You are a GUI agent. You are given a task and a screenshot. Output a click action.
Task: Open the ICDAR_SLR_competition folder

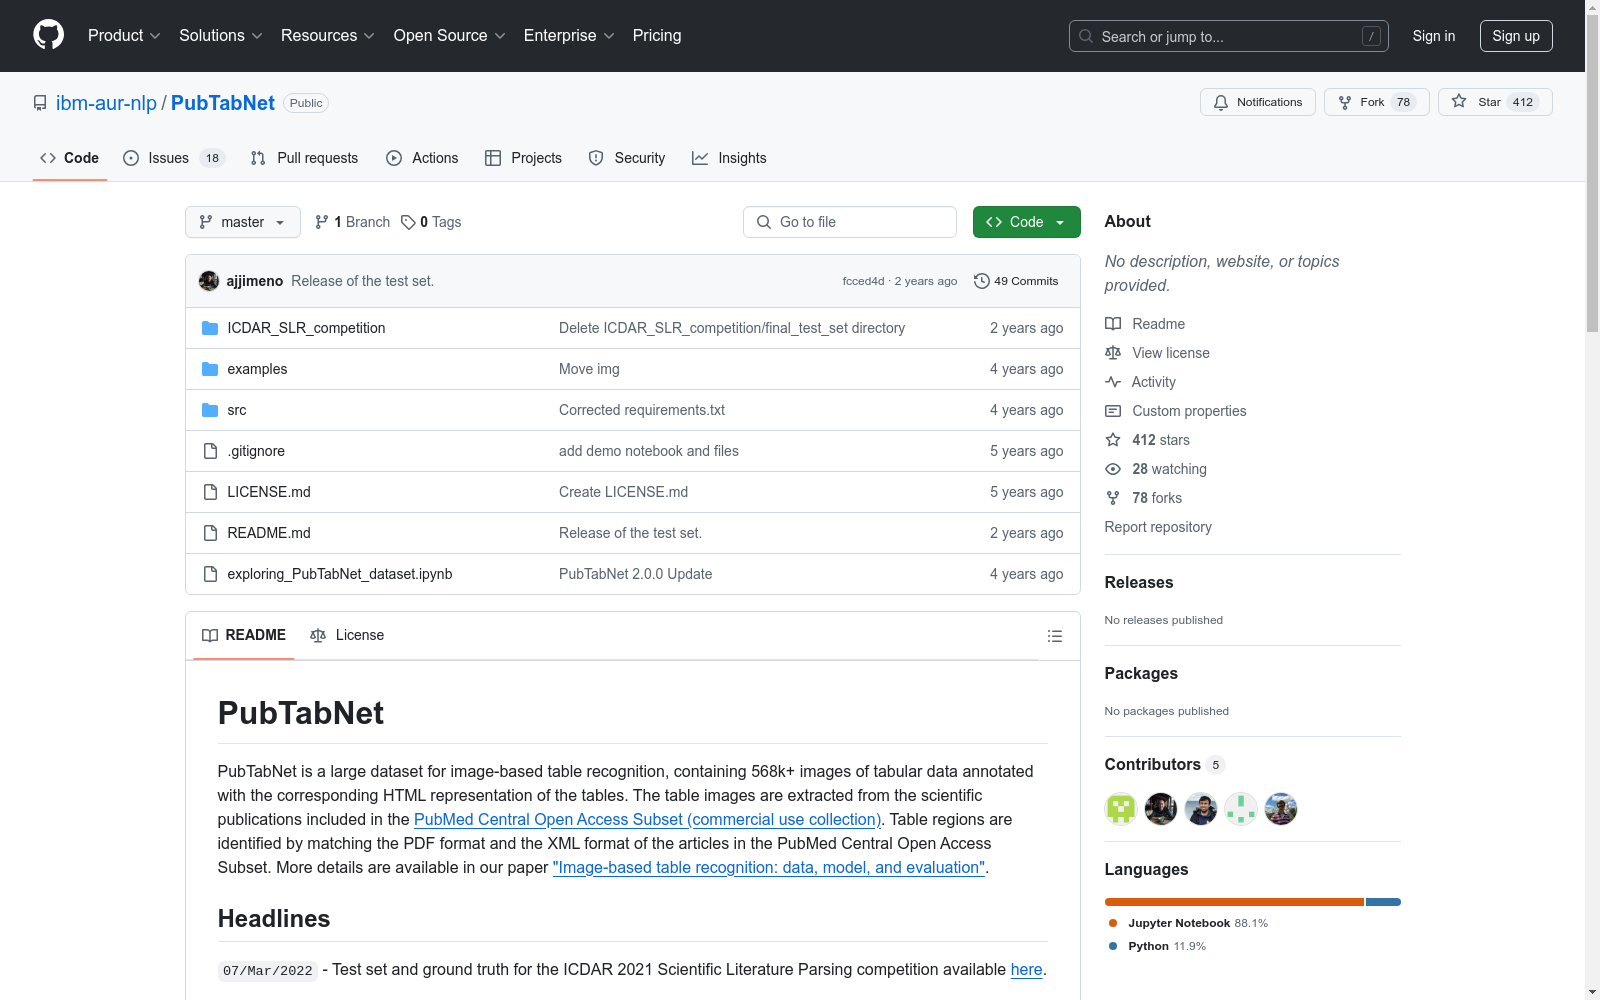coord(306,328)
